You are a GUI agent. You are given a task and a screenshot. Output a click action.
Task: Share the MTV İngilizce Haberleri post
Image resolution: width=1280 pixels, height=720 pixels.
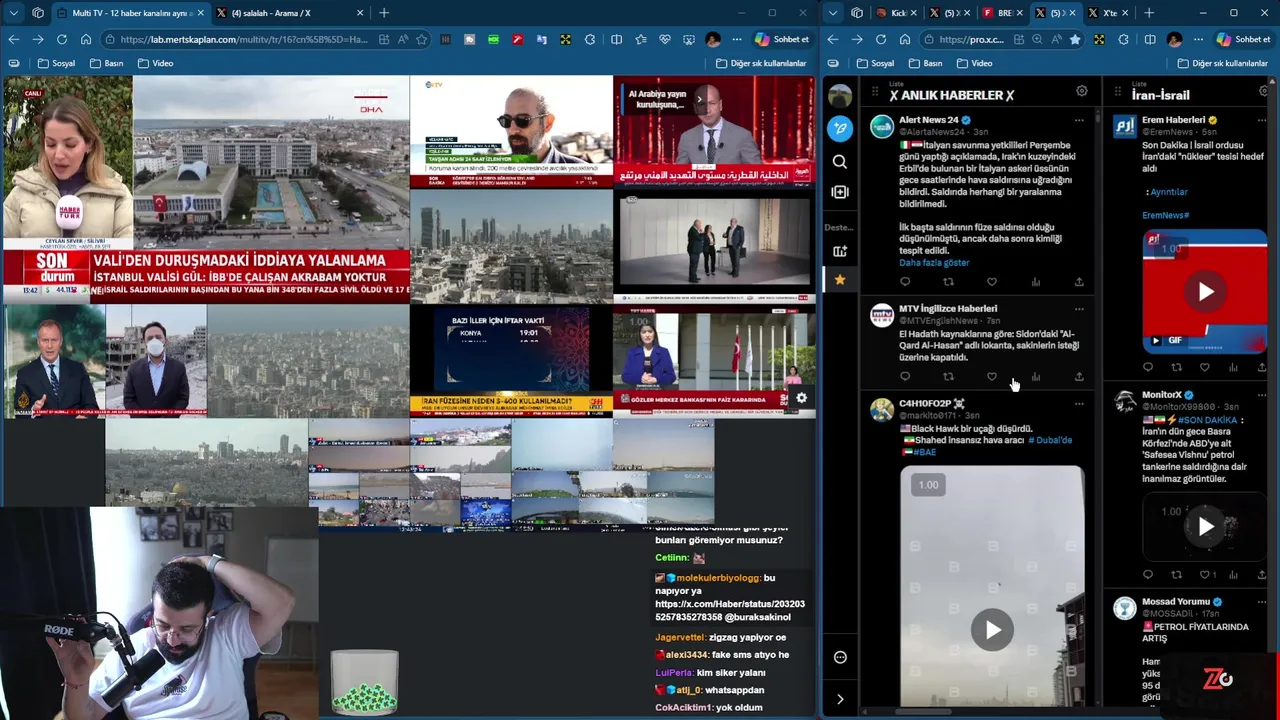point(1079,377)
